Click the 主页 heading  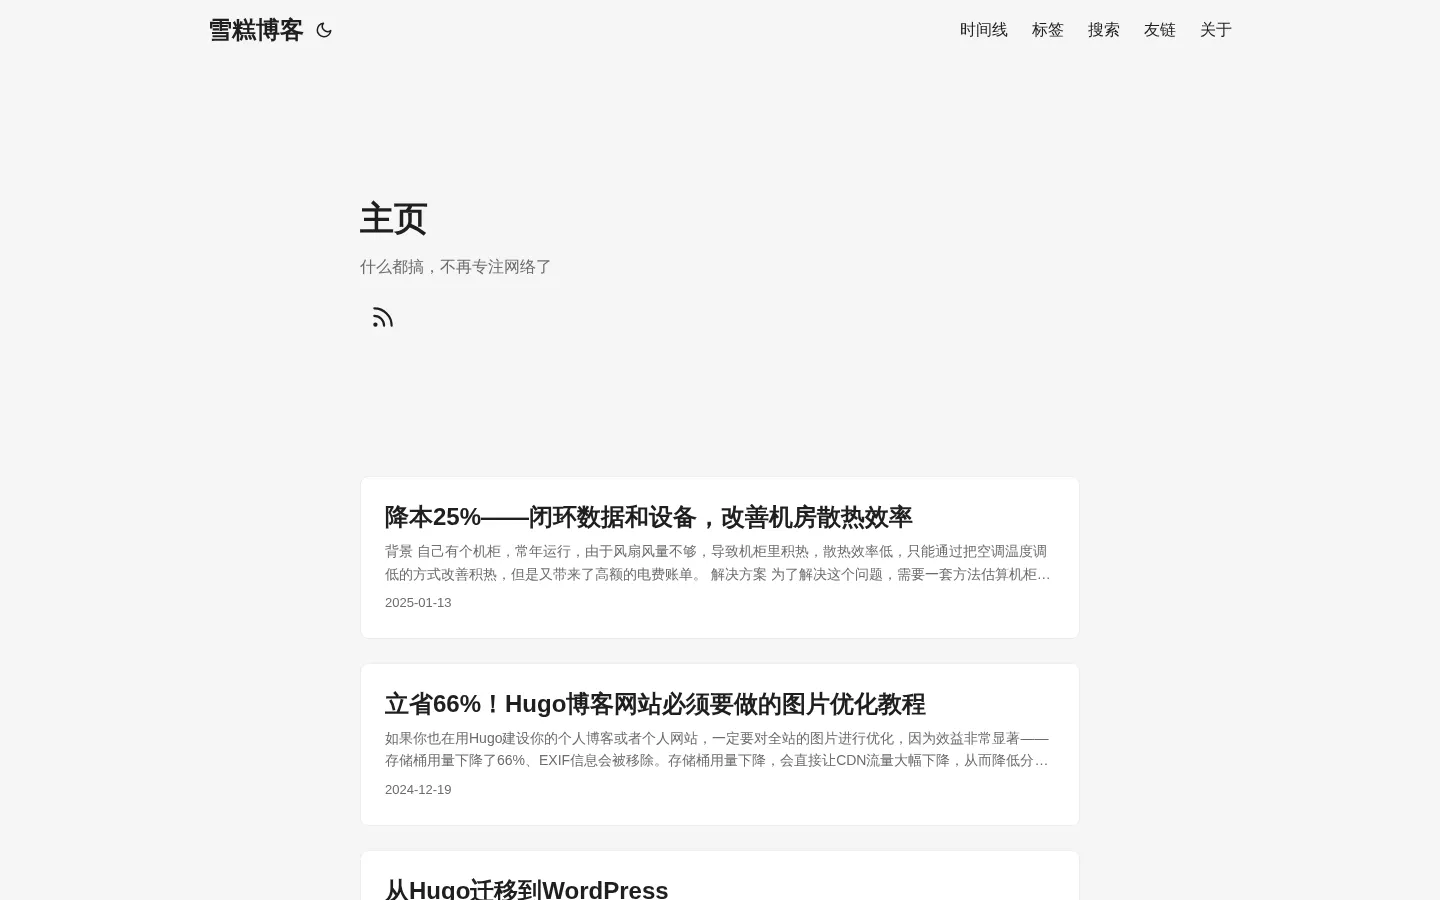coord(393,218)
